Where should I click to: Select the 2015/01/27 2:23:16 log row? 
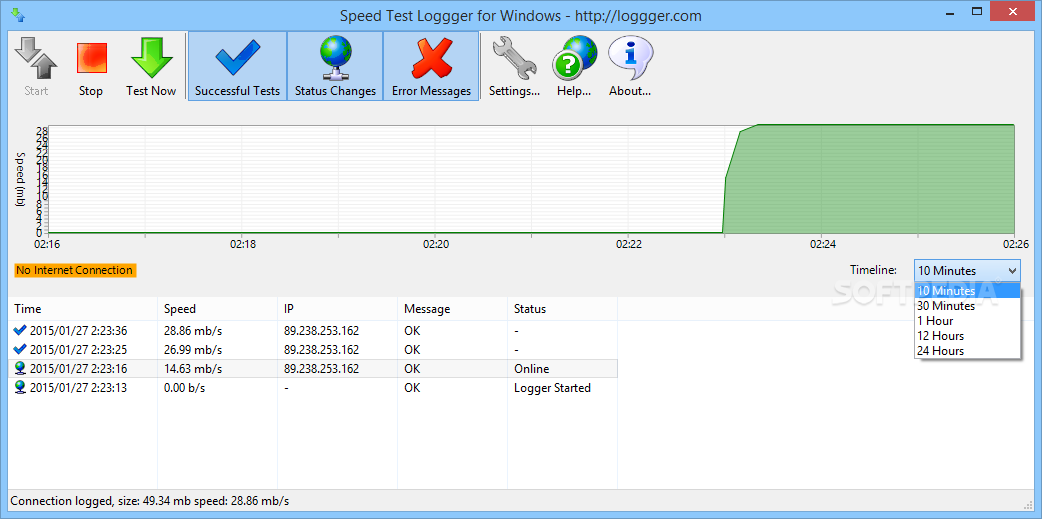coord(313,369)
